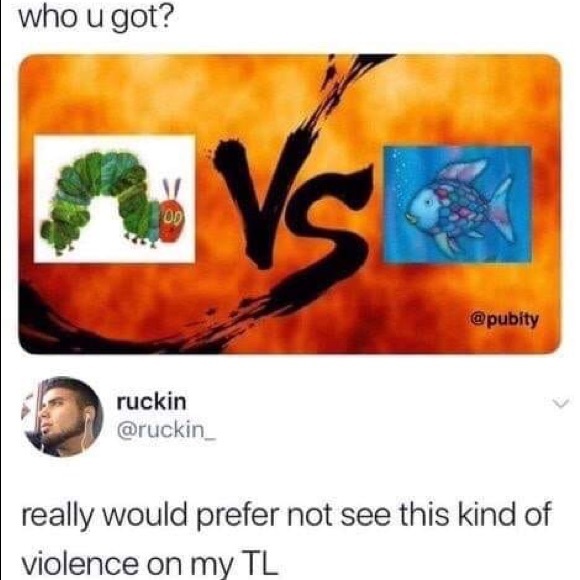Click the word 'violence' in the tweet
The image size is (580, 580).
pos(79,563)
